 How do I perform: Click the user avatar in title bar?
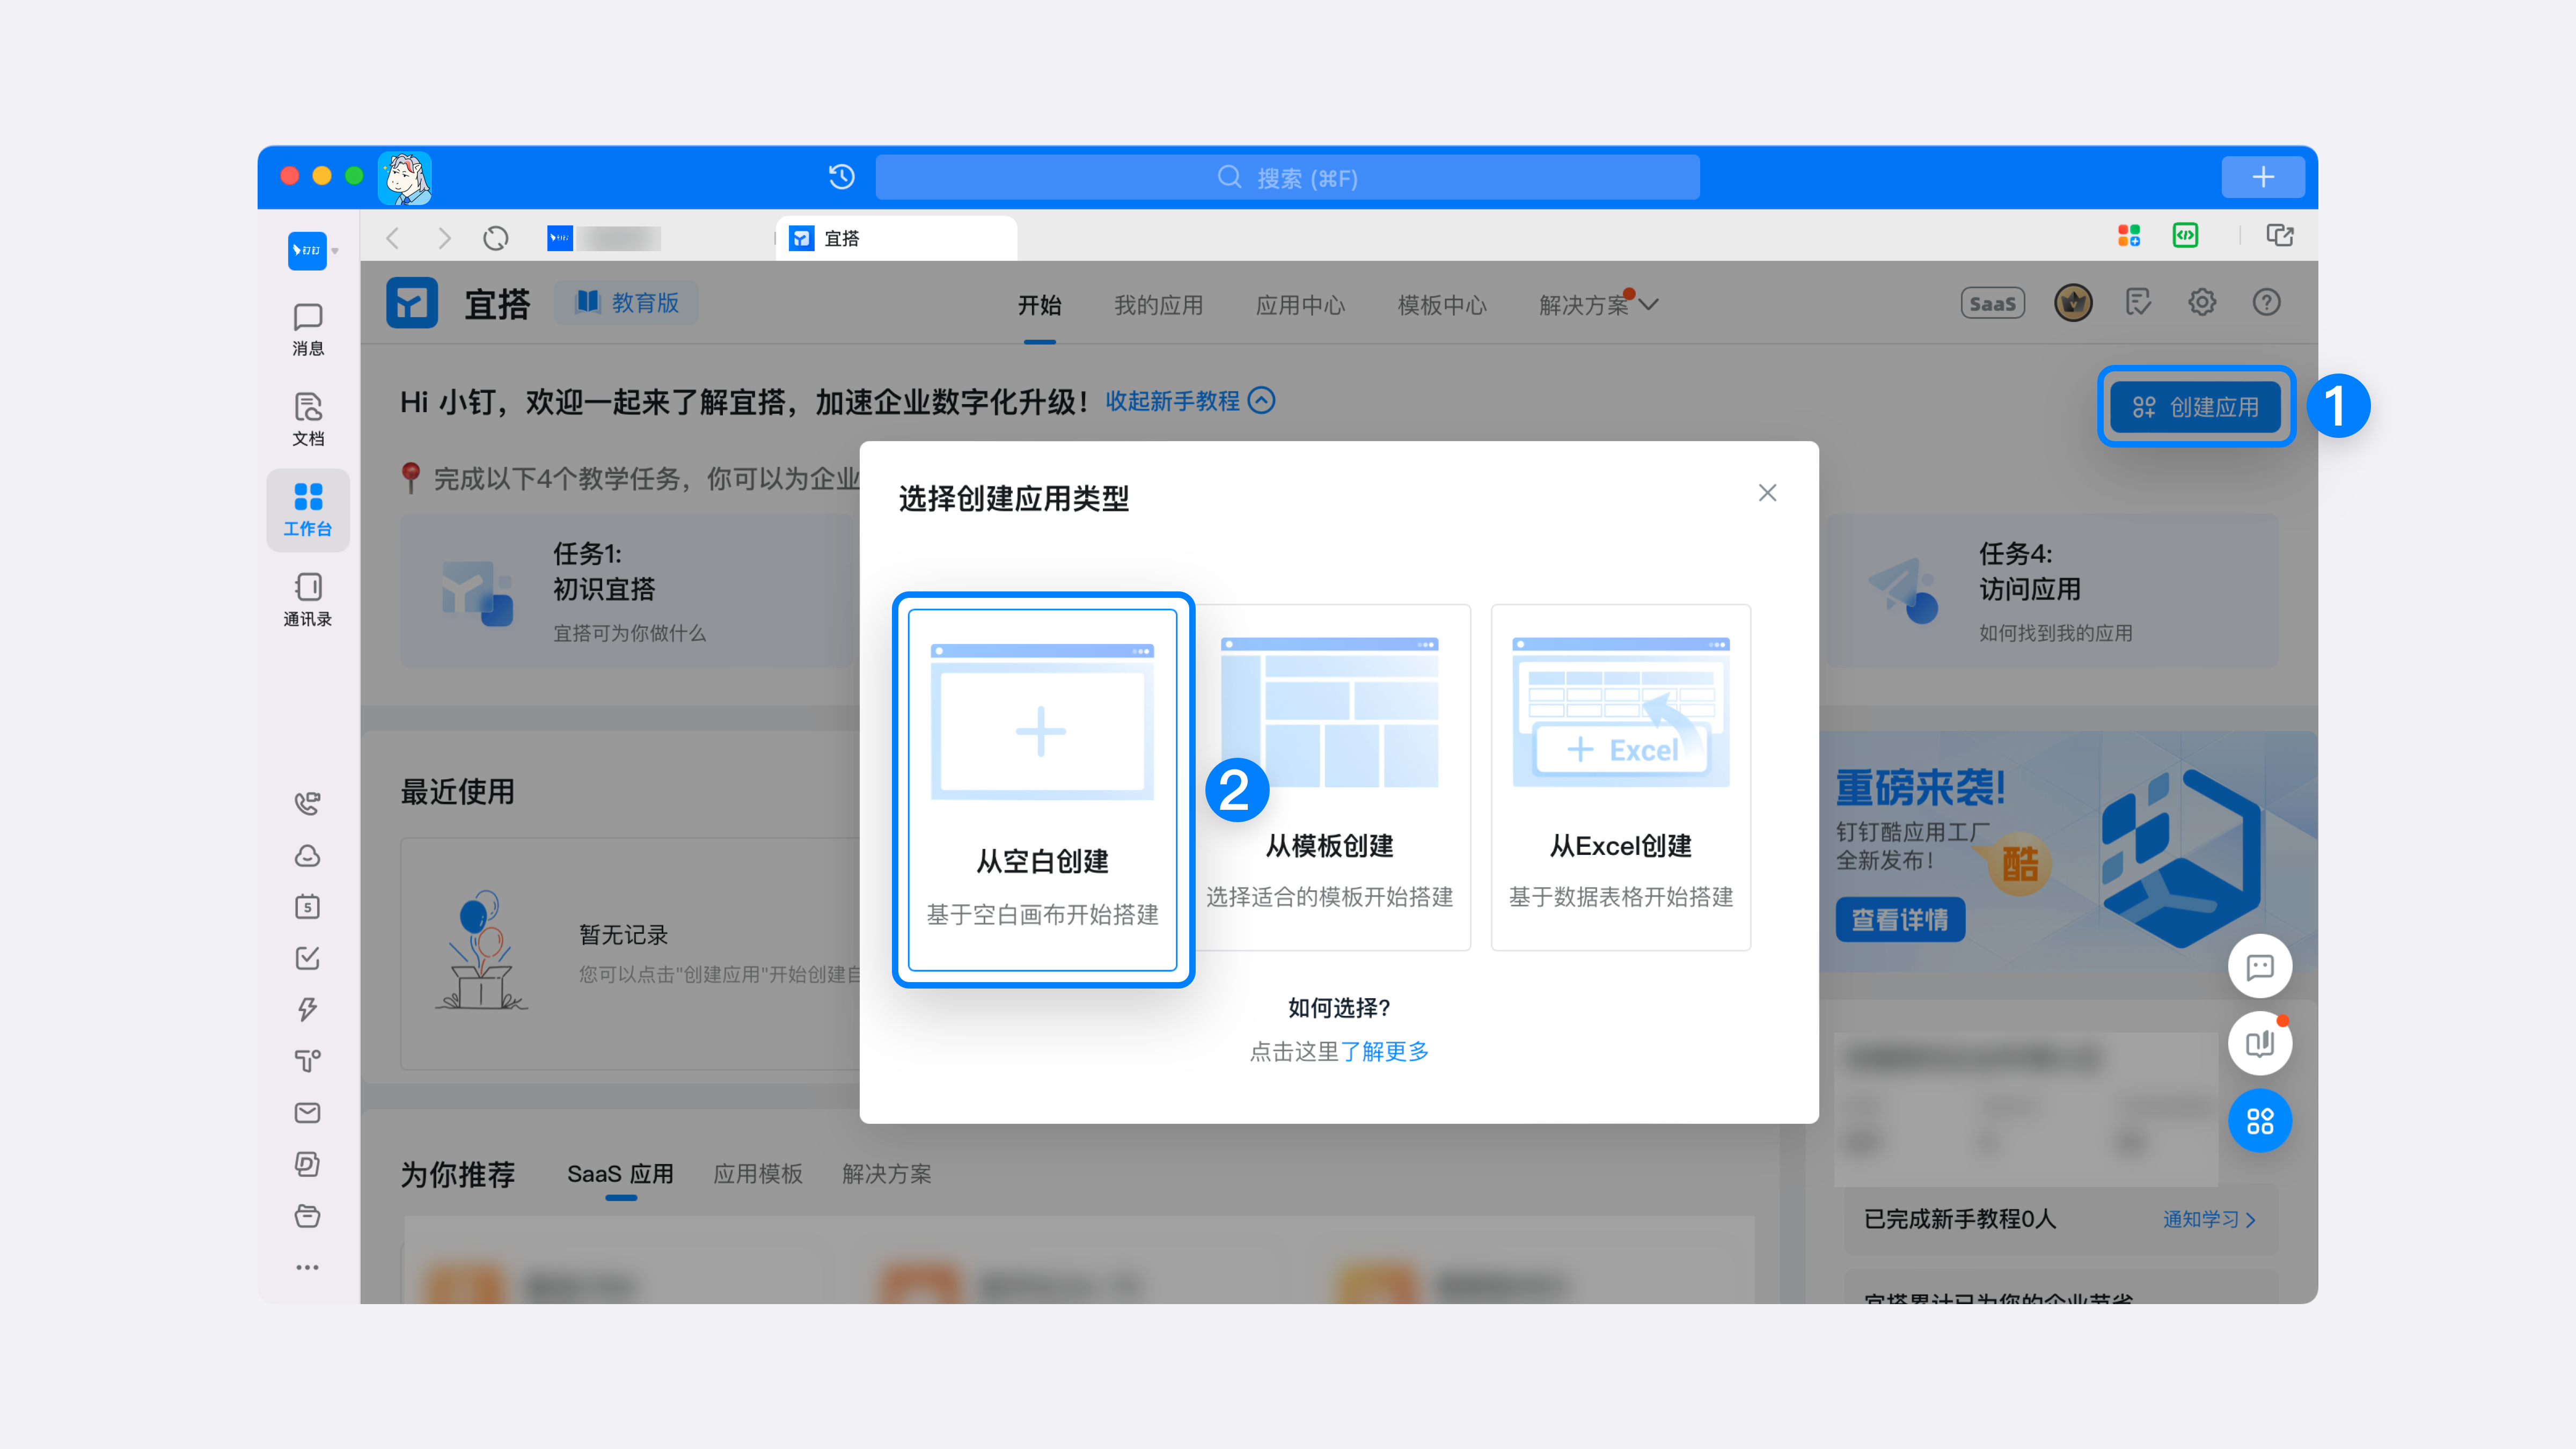click(x=405, y=178)
